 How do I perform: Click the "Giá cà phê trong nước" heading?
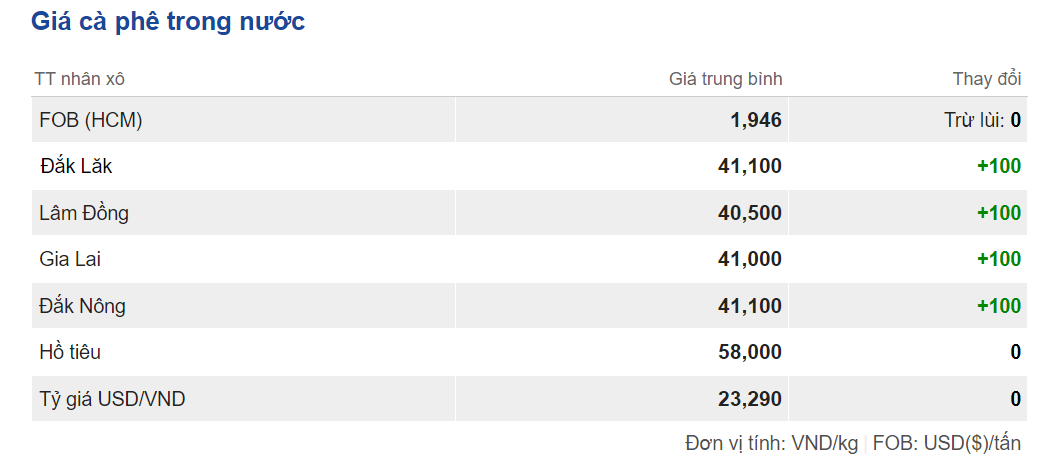click(168, 22)
